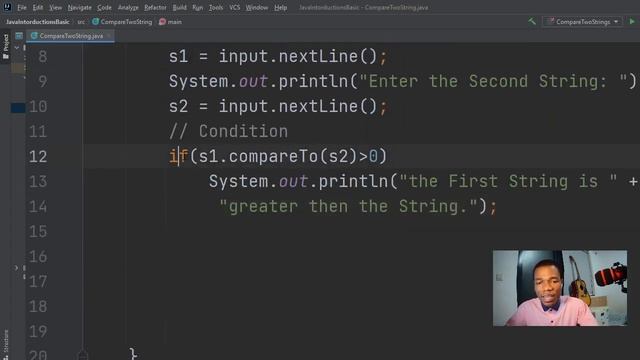
Task: Open the View menu
Action: coord(55,7)
